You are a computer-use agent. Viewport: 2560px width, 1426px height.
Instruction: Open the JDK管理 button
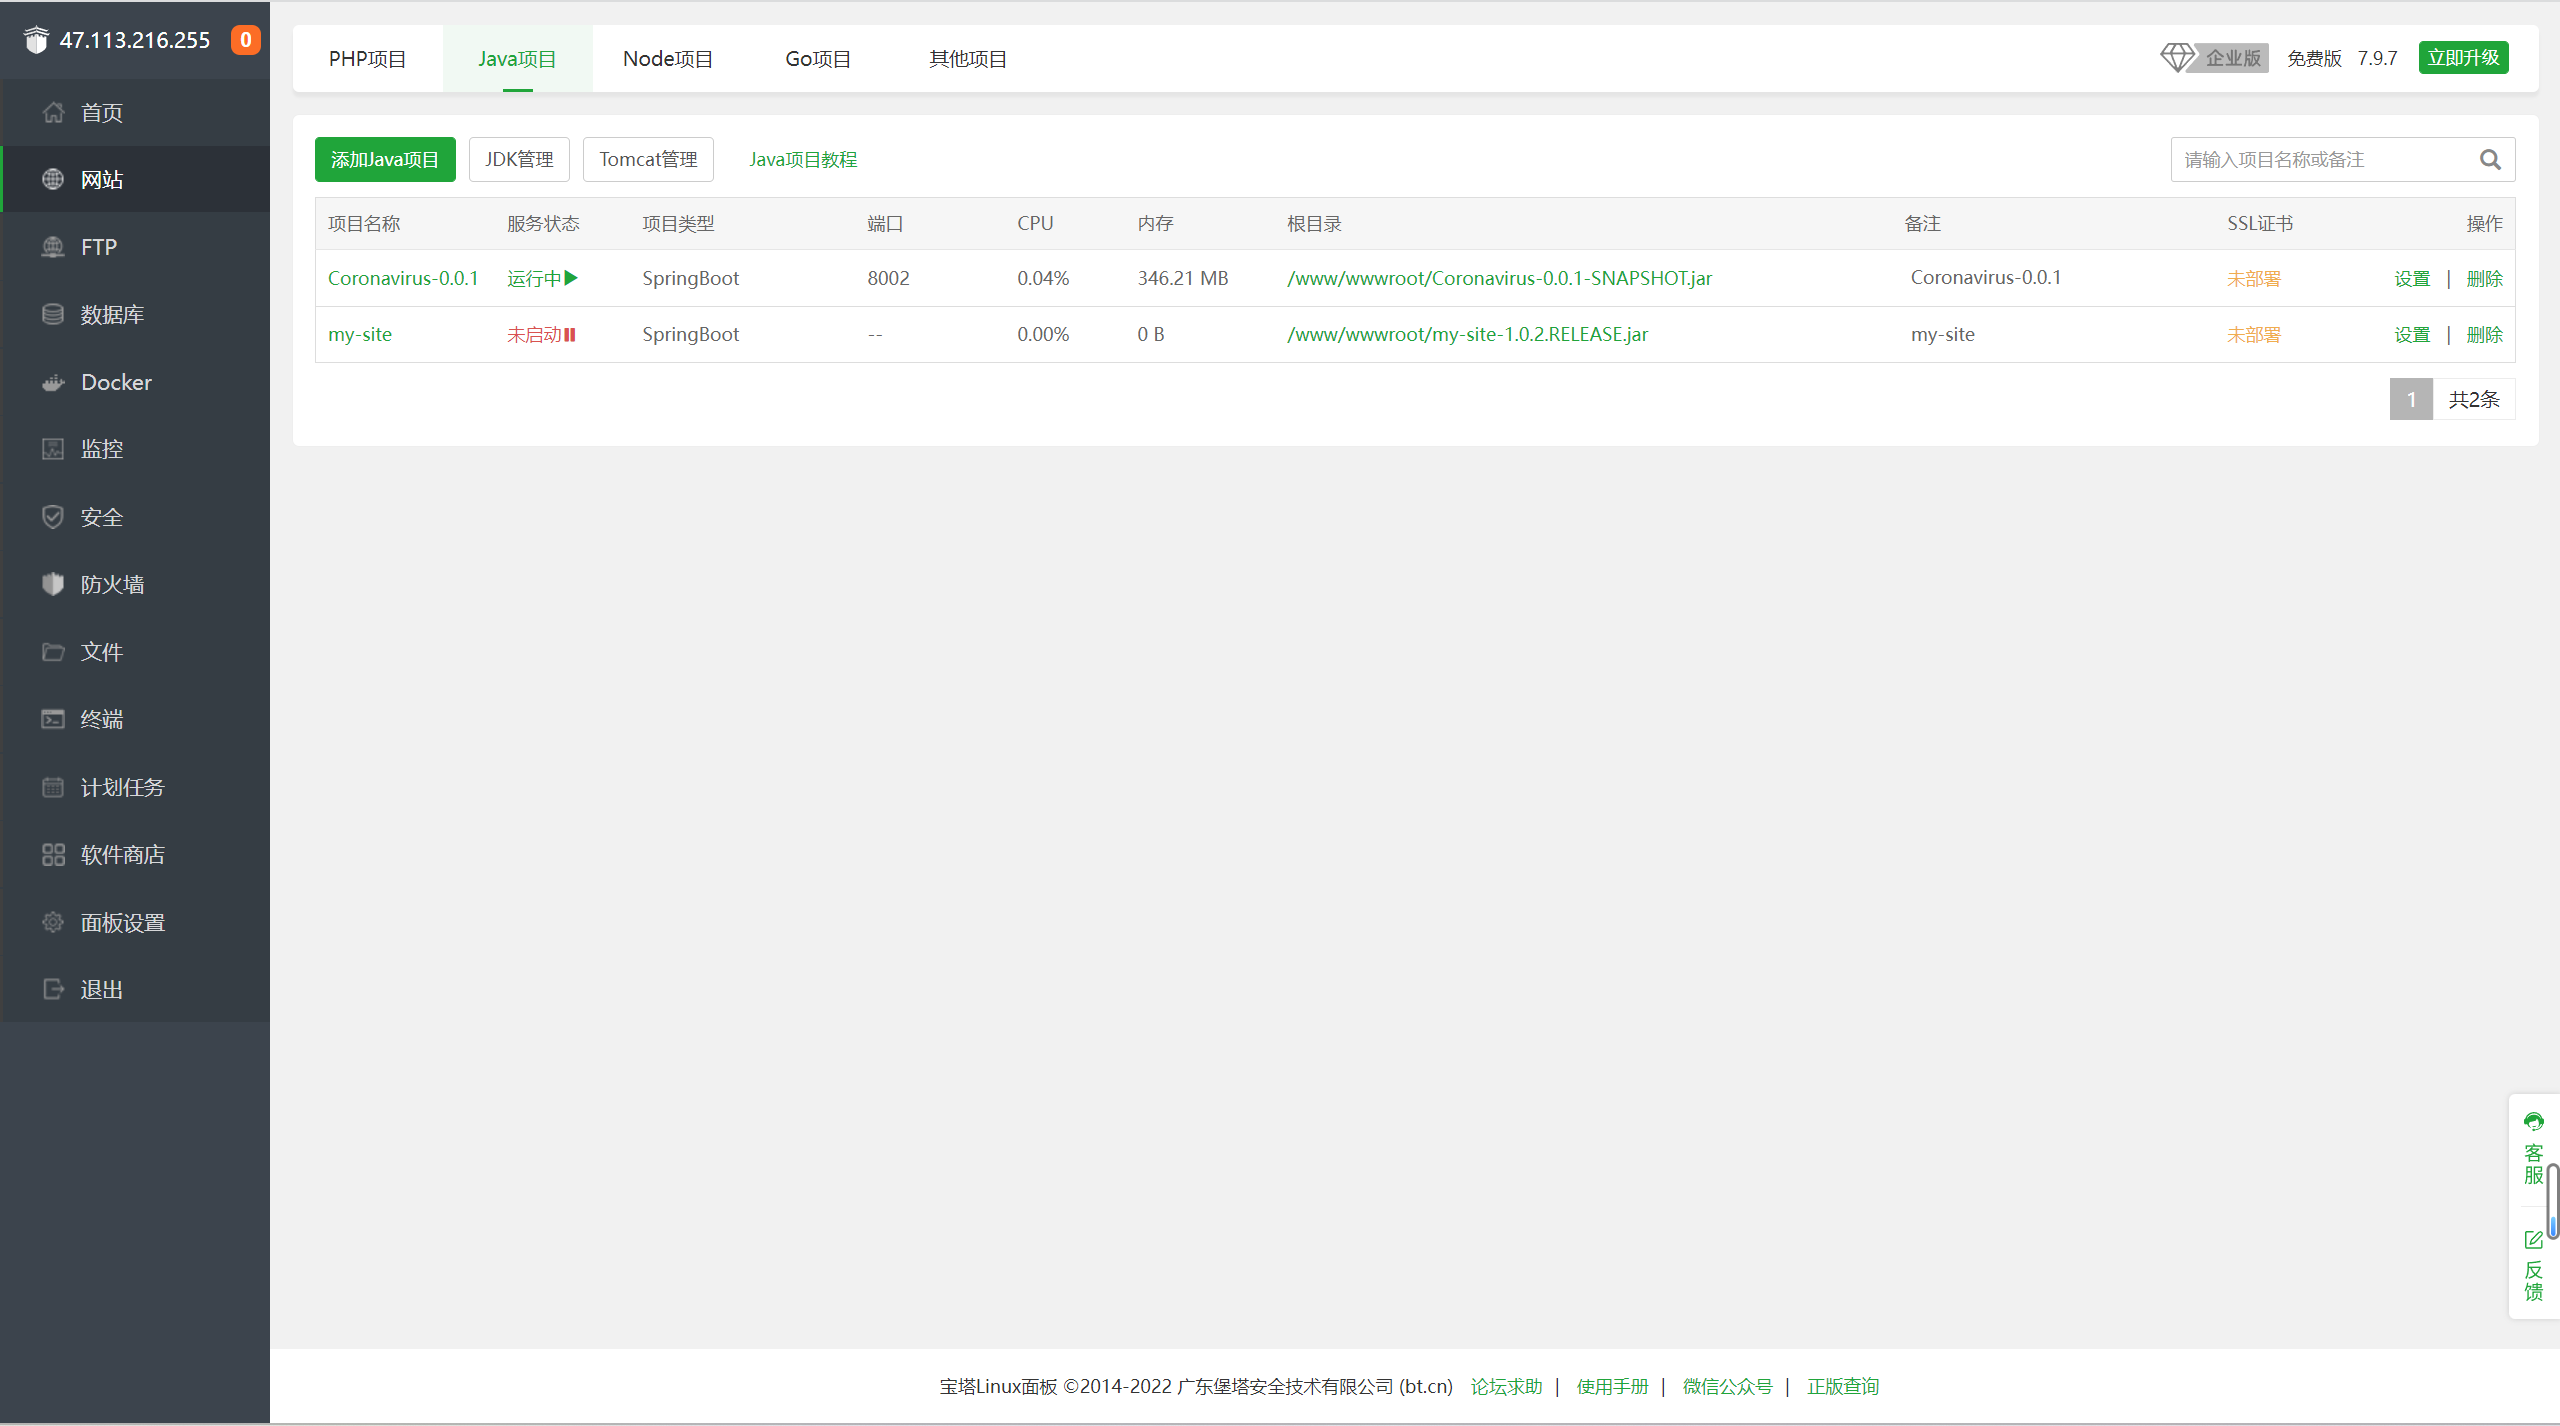(519, 160)
